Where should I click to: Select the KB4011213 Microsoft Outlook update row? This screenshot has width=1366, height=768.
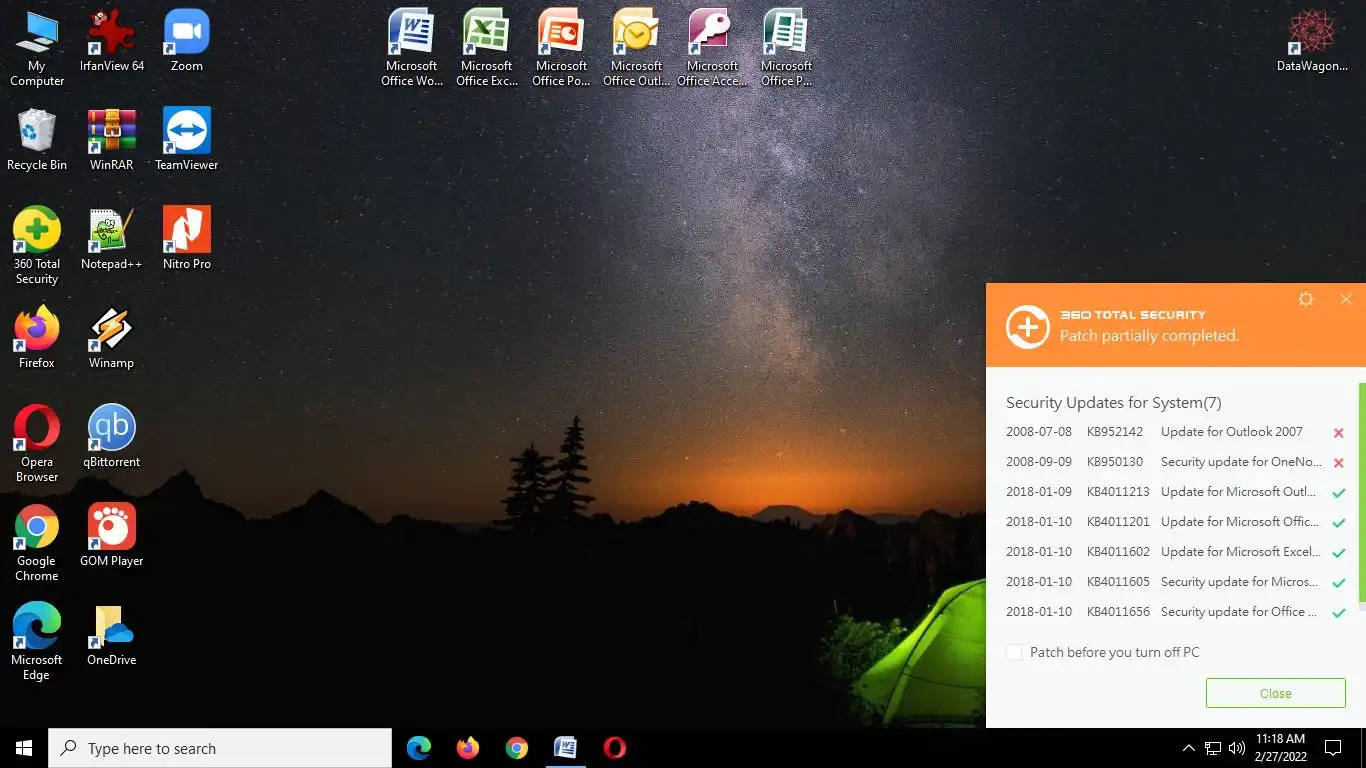click(1175, 492)
